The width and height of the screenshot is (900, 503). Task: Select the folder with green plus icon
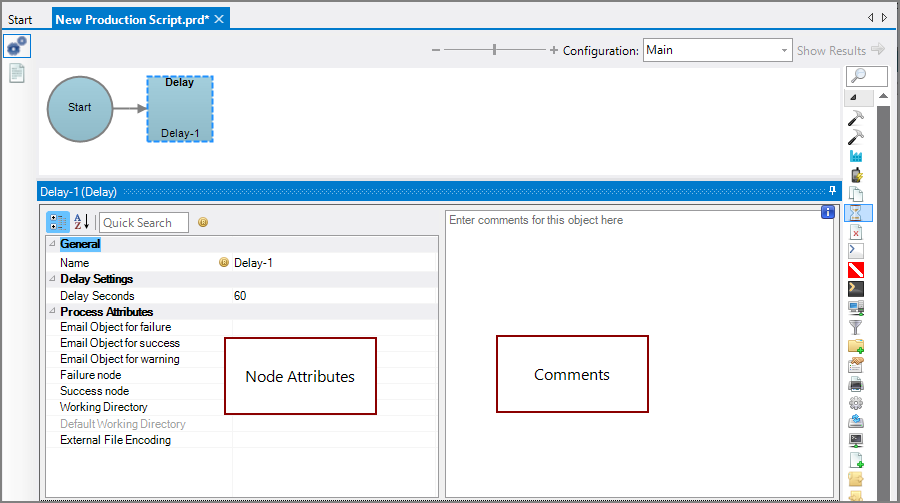[856, 346]
